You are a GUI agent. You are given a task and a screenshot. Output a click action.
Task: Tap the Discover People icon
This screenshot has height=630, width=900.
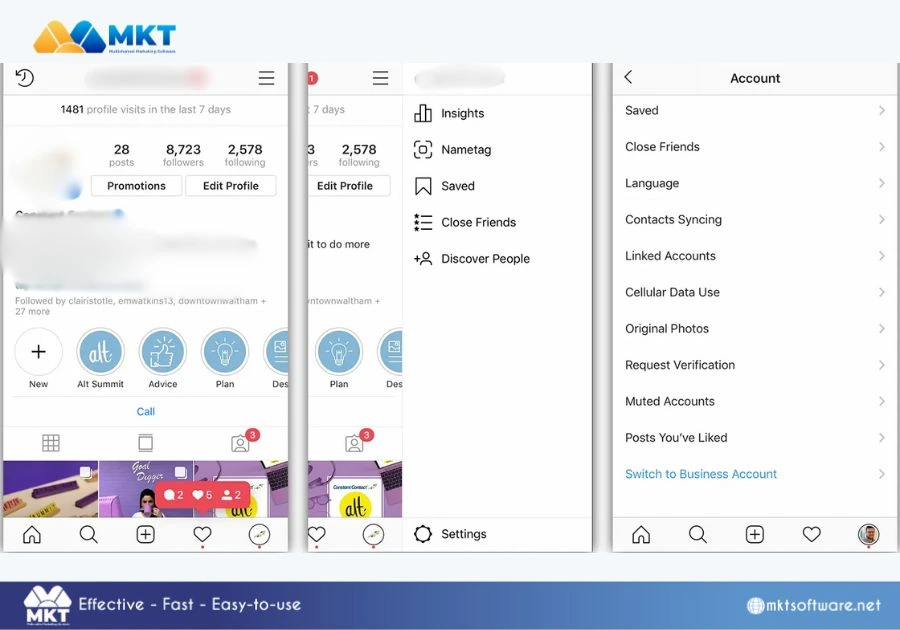tap(423, 259)
